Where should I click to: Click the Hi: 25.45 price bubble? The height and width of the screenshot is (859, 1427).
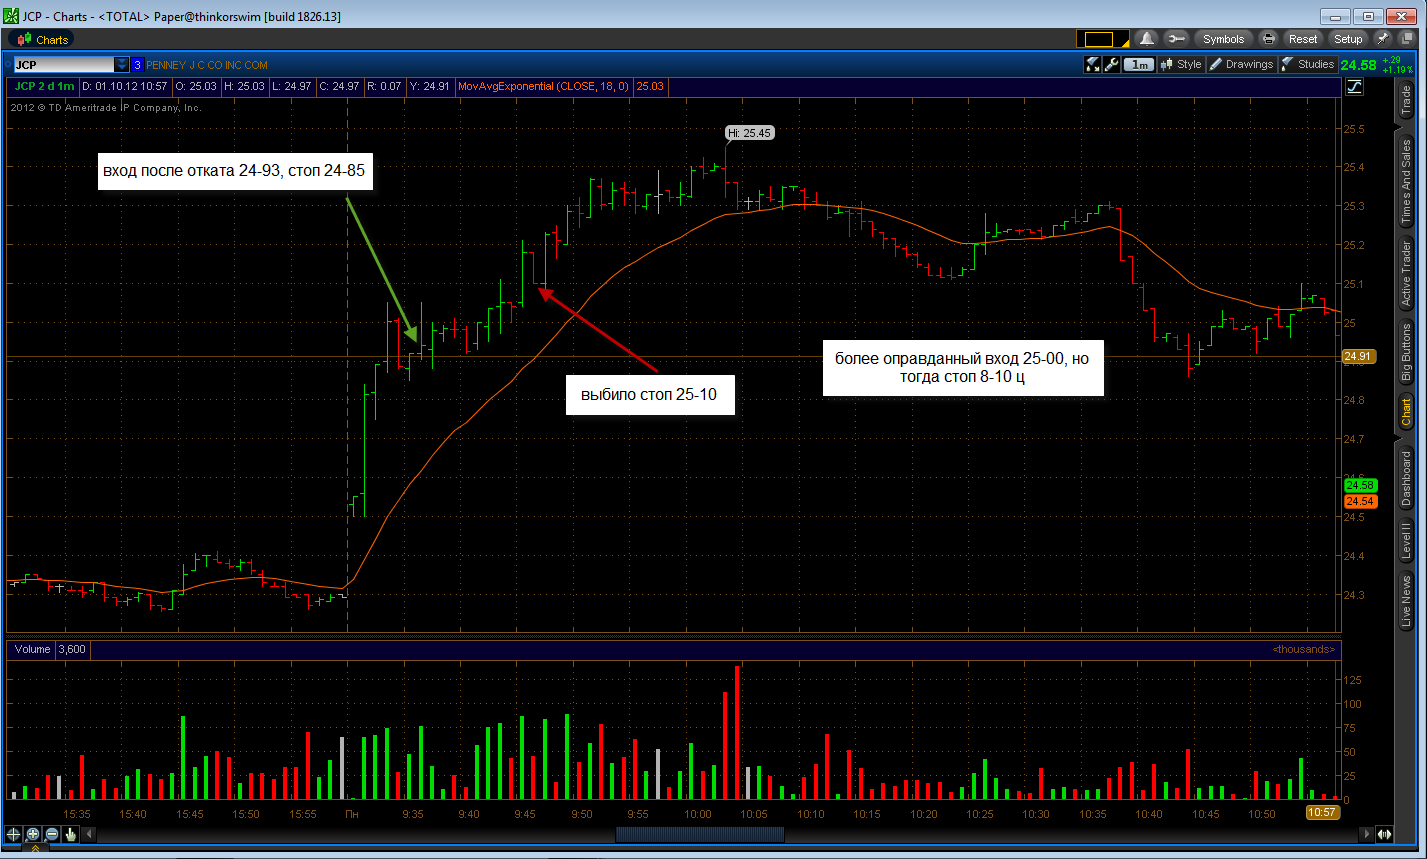click(750, 132)
